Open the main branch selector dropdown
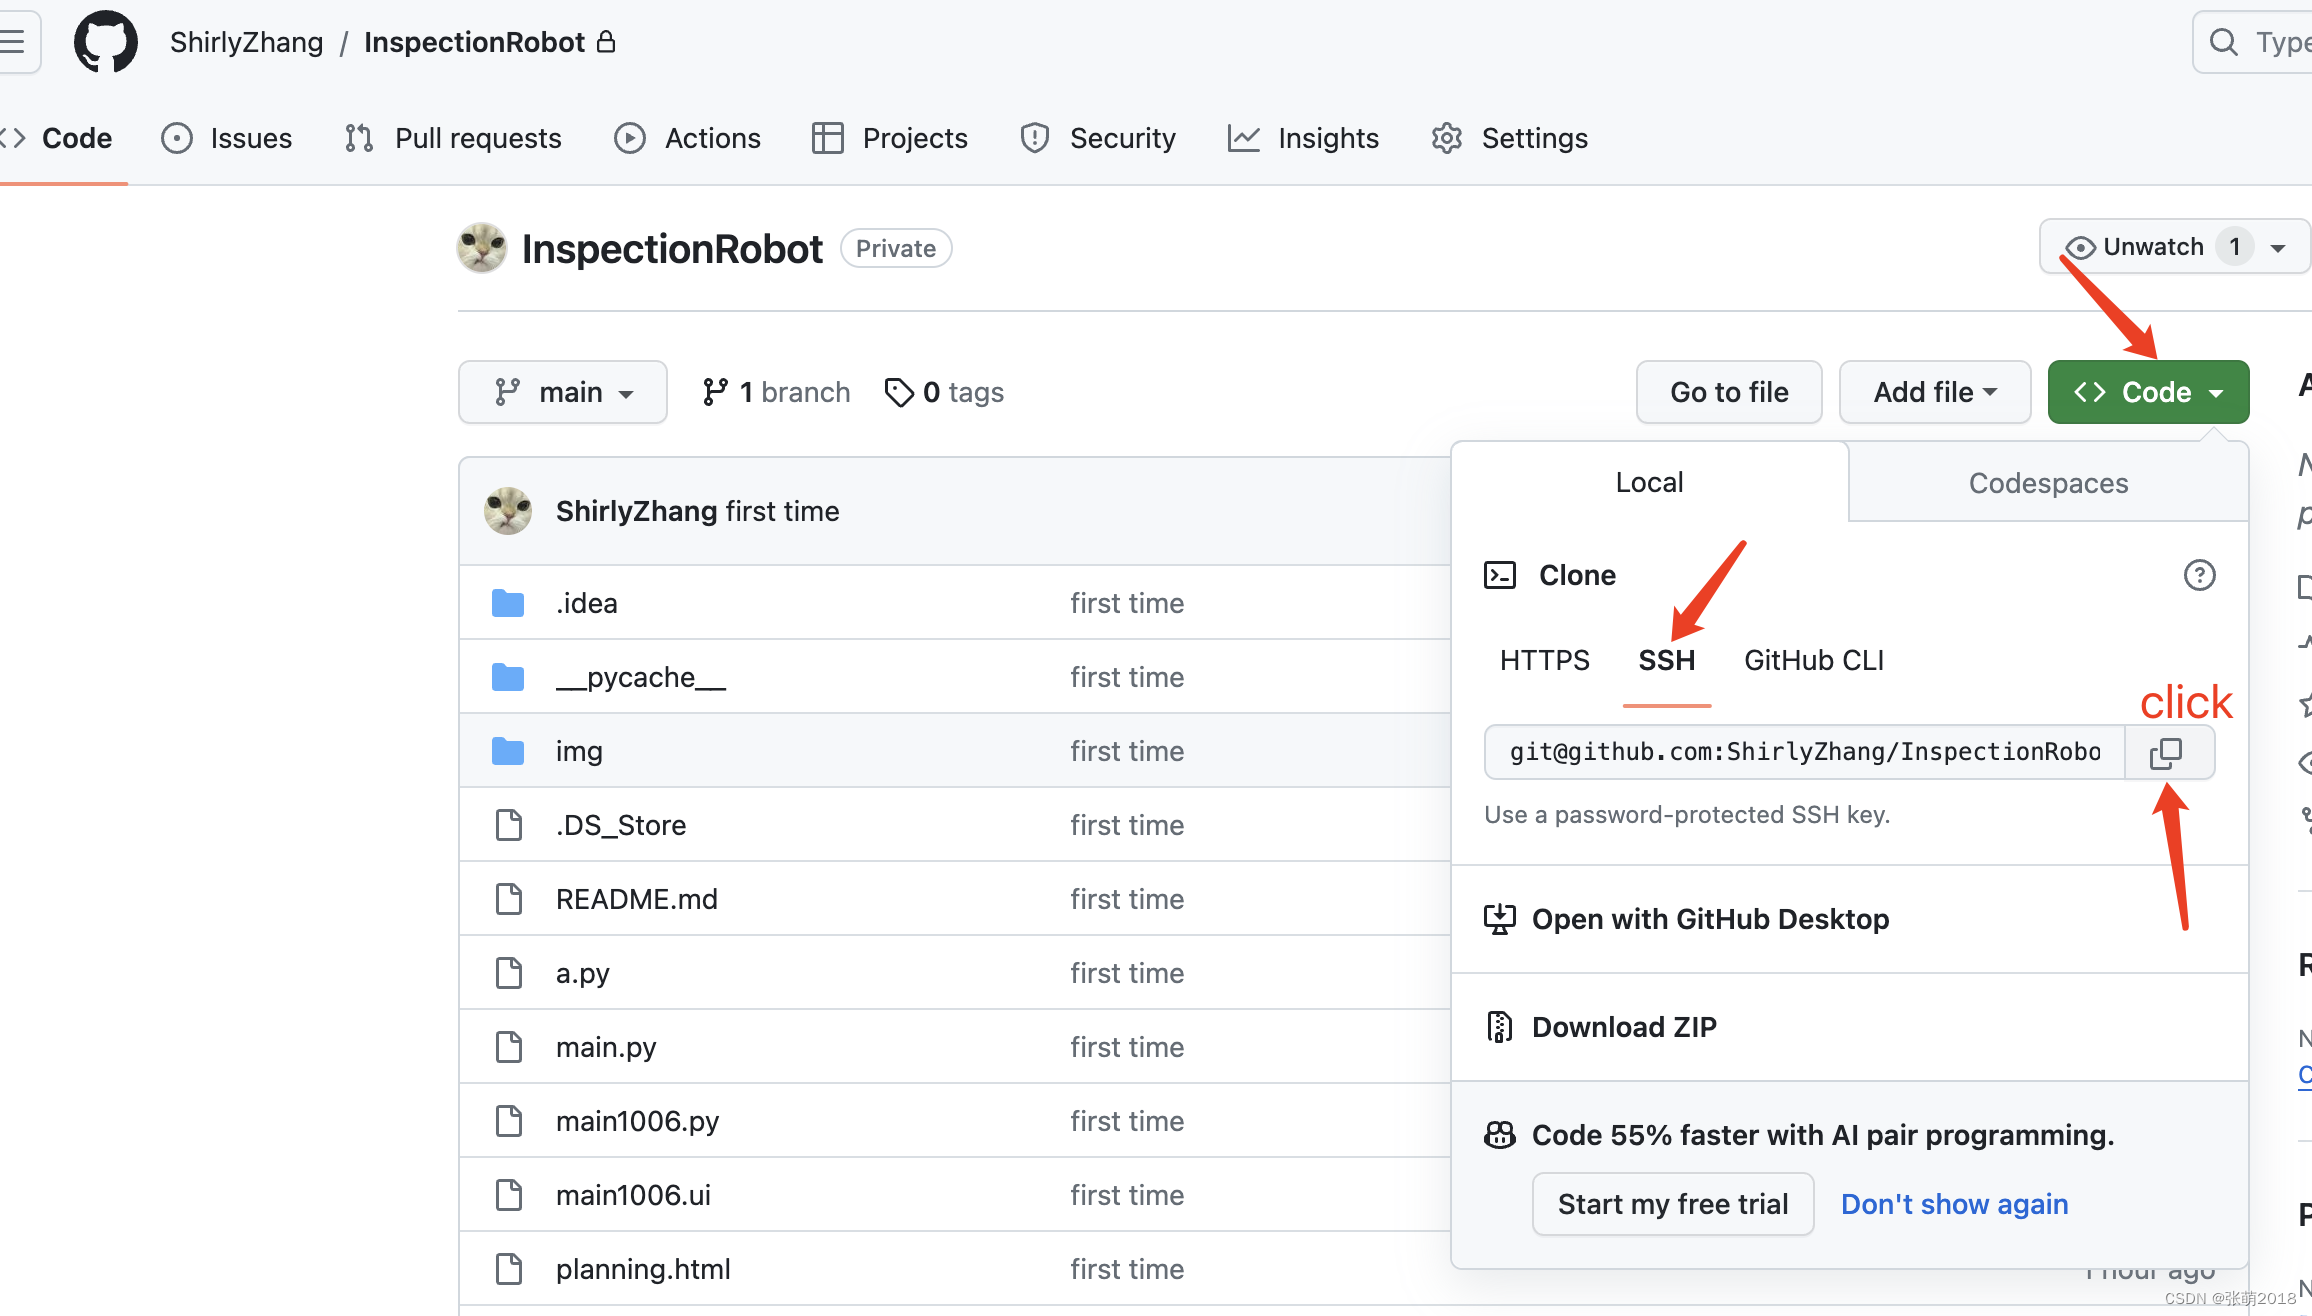This screenshot has height=1316, width=2312. pyautogui.click(x=563, y=392)
